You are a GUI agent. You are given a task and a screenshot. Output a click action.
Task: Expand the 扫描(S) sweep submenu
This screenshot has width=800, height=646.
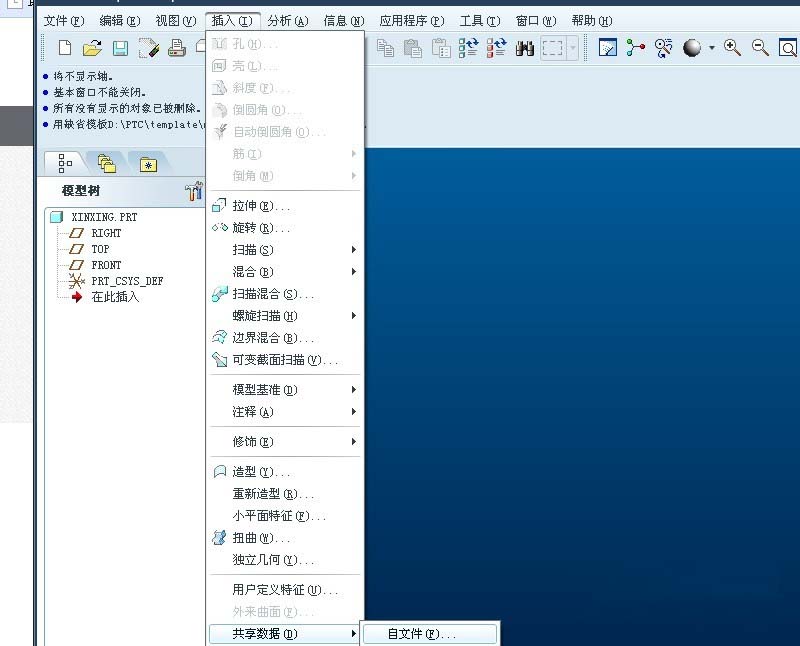click(x=285, y=250)
